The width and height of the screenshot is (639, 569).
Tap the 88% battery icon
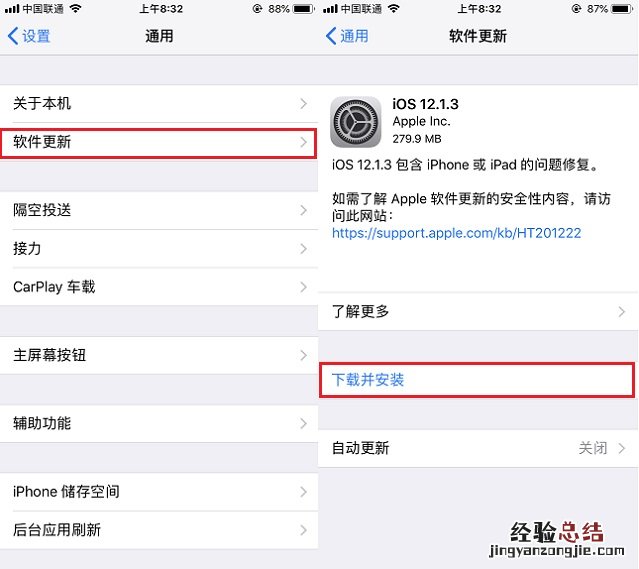click(303, 9)
